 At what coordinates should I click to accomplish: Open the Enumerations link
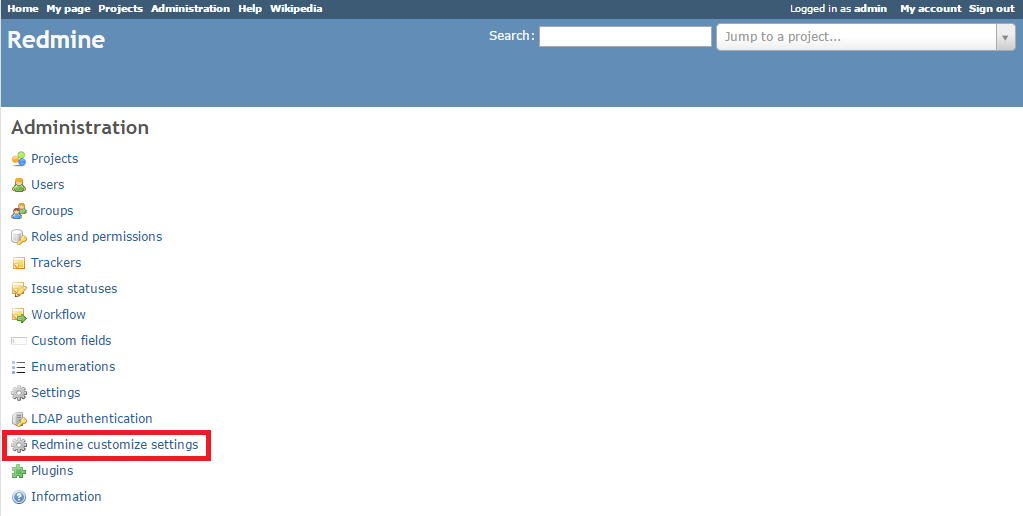pyautogui.click(x=73, y=367)
